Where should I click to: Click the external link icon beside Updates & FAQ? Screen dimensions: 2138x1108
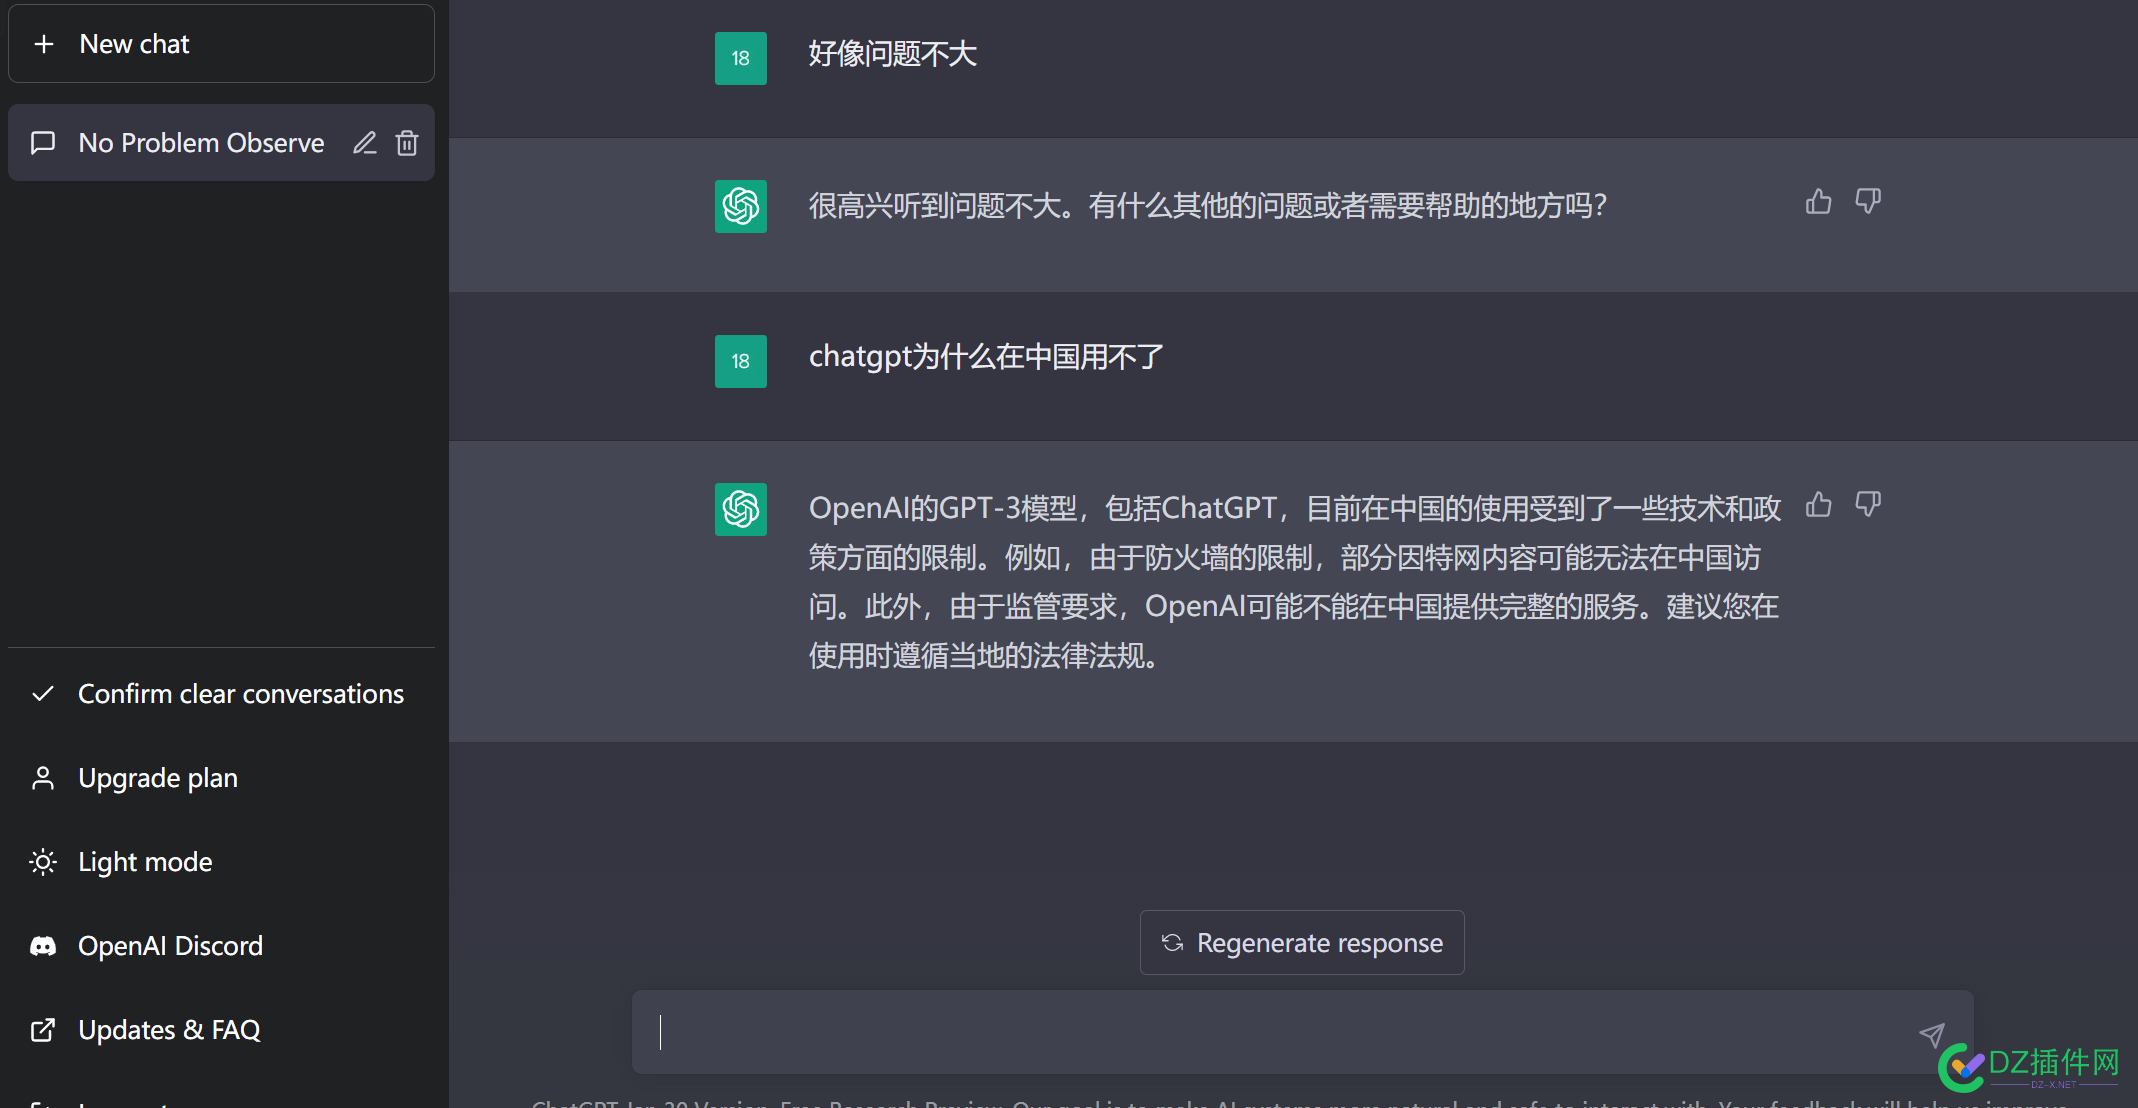(x=43, y=1030)
